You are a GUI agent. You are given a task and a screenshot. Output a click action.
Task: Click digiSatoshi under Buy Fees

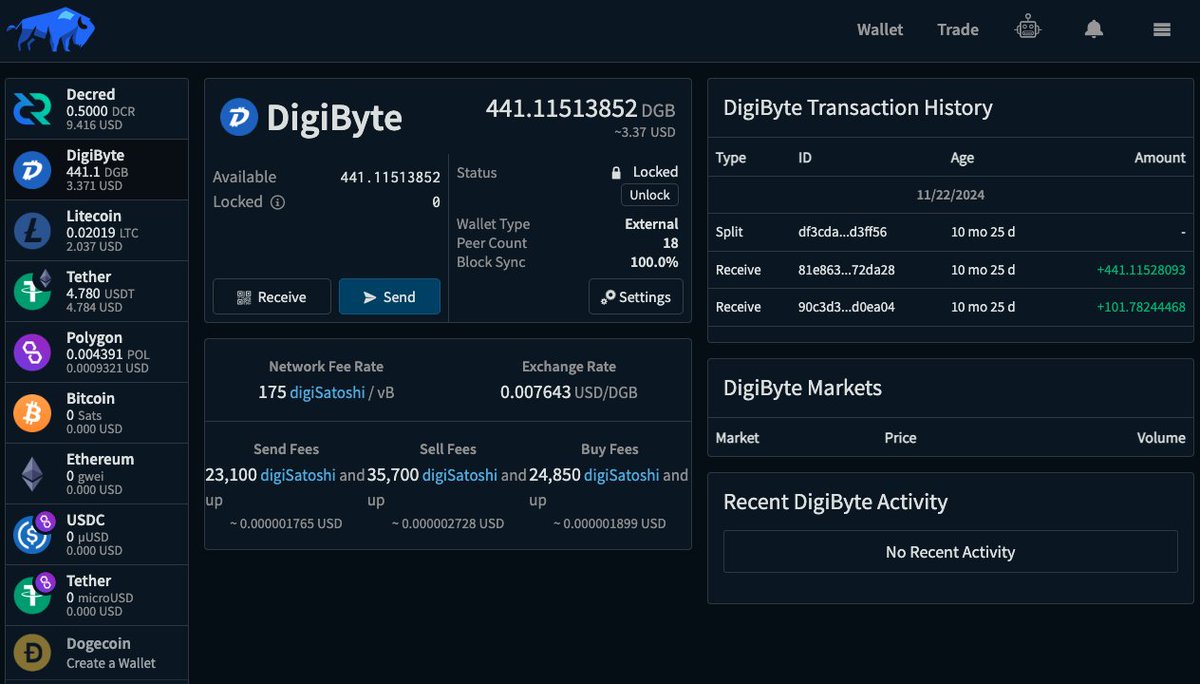(x=622, y=475)
